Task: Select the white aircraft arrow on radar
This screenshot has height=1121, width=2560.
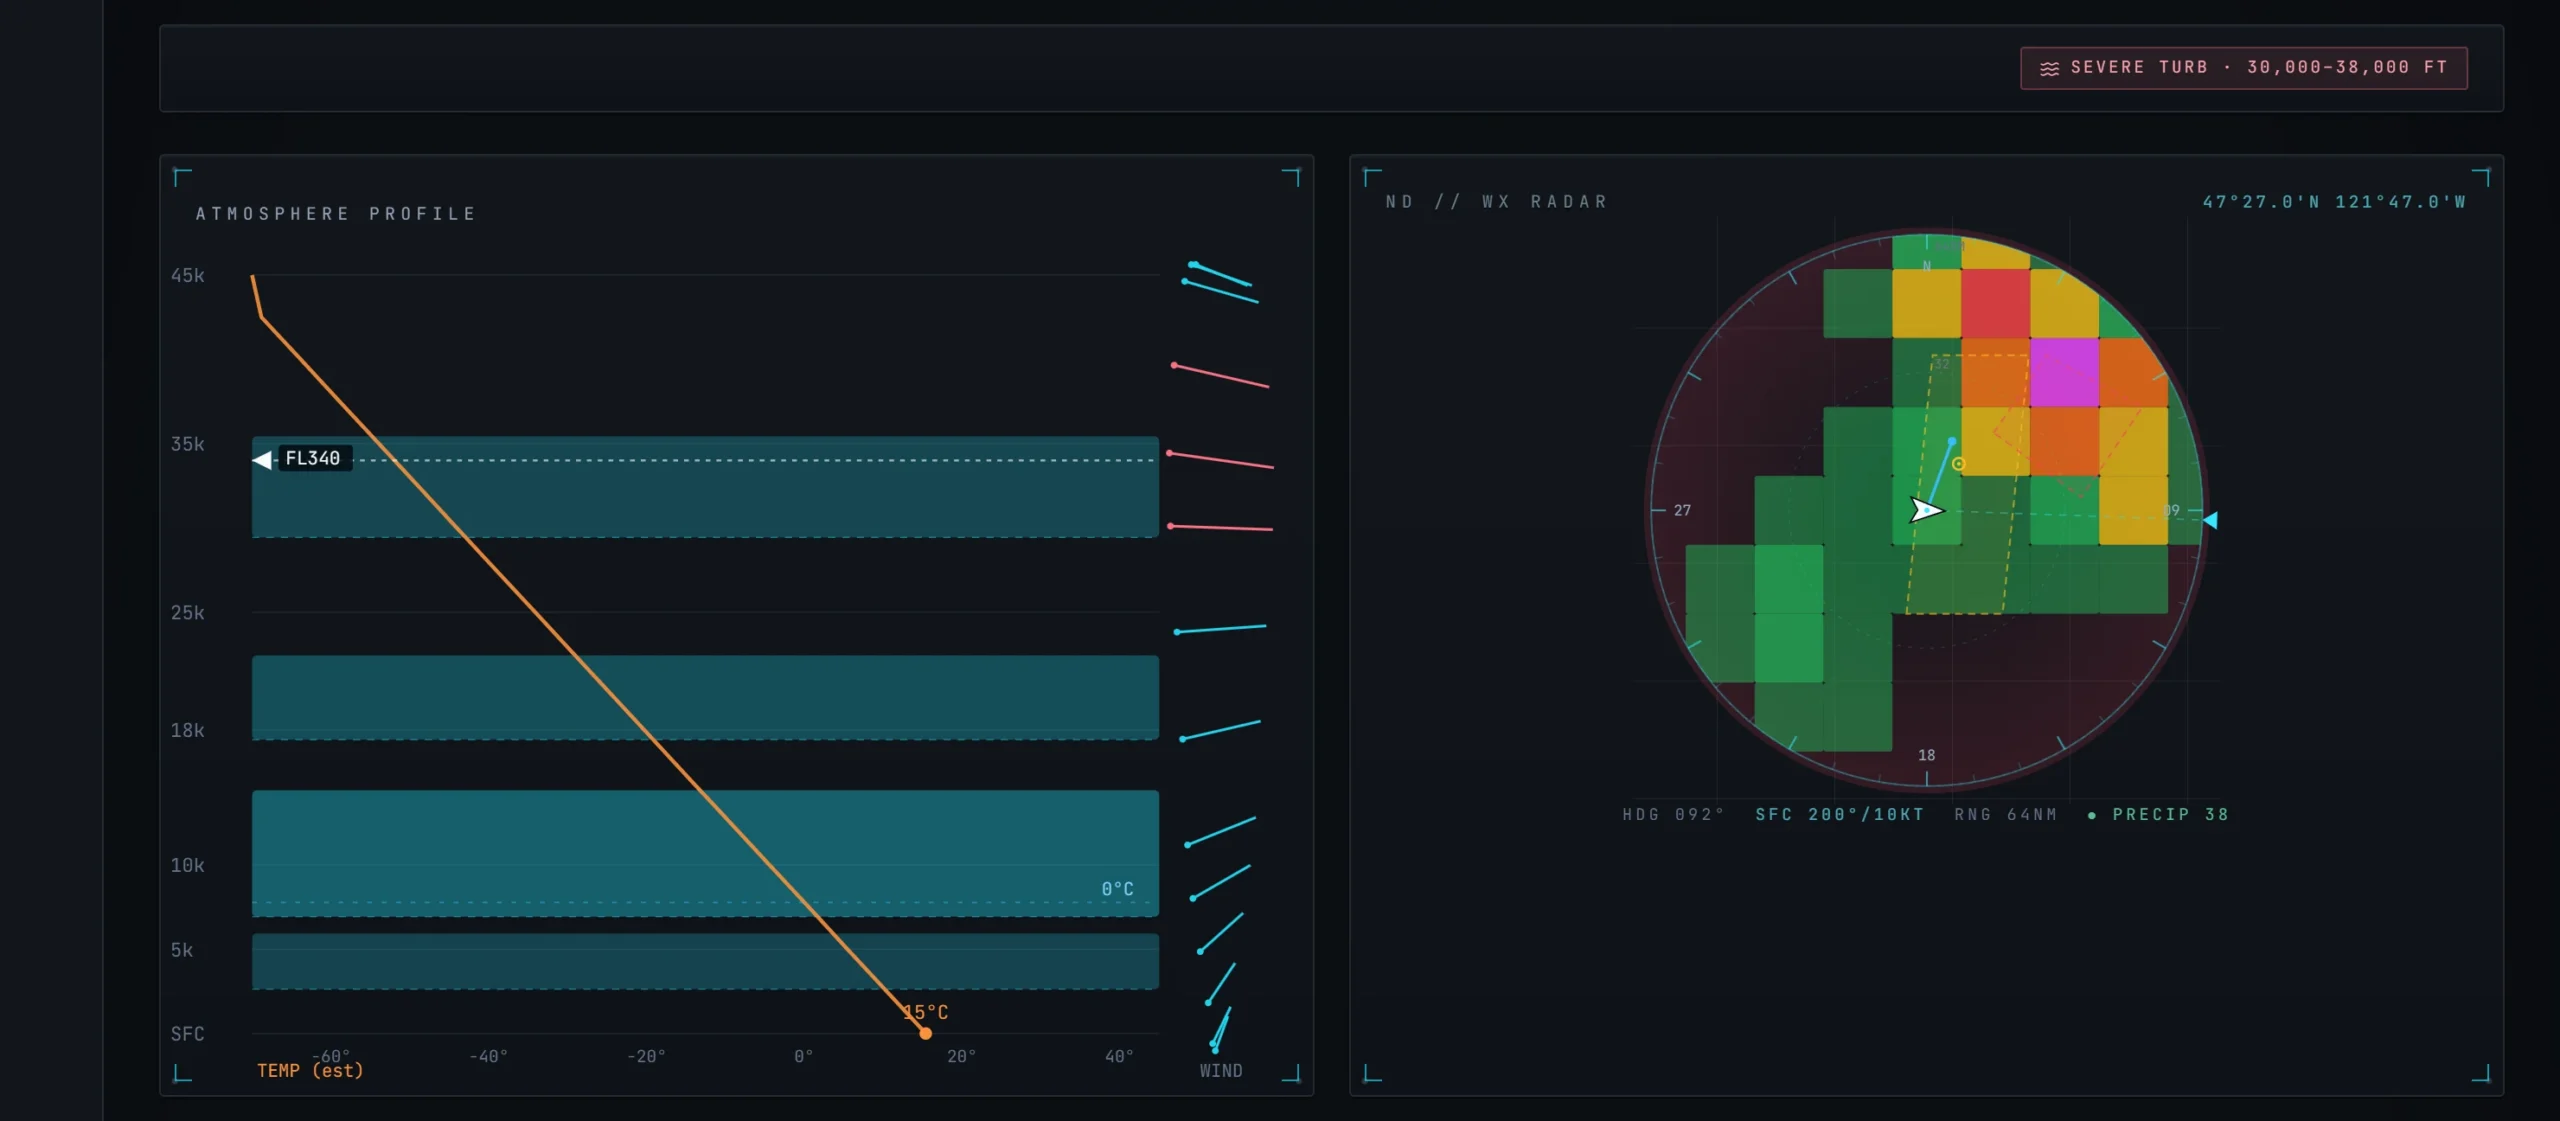Action: (1926, 510)
